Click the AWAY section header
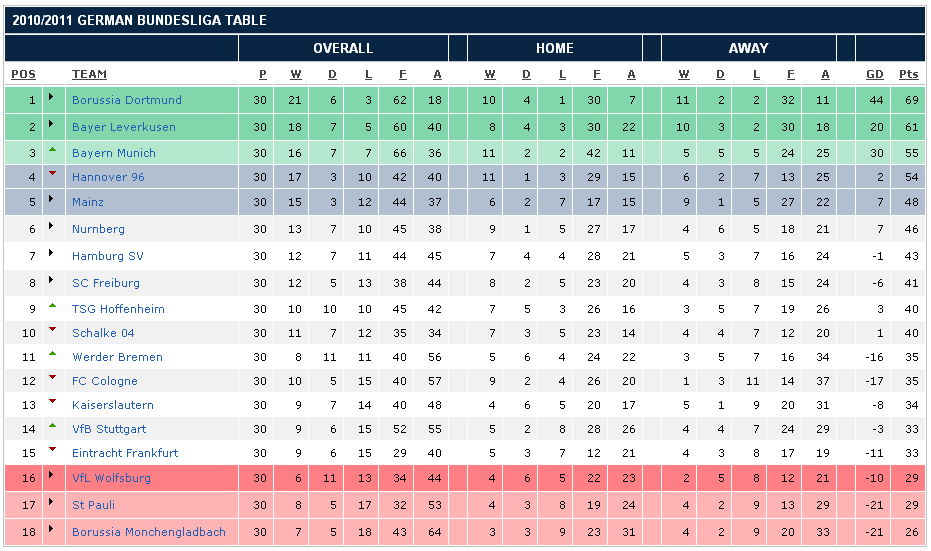 (x=748, y=48)
